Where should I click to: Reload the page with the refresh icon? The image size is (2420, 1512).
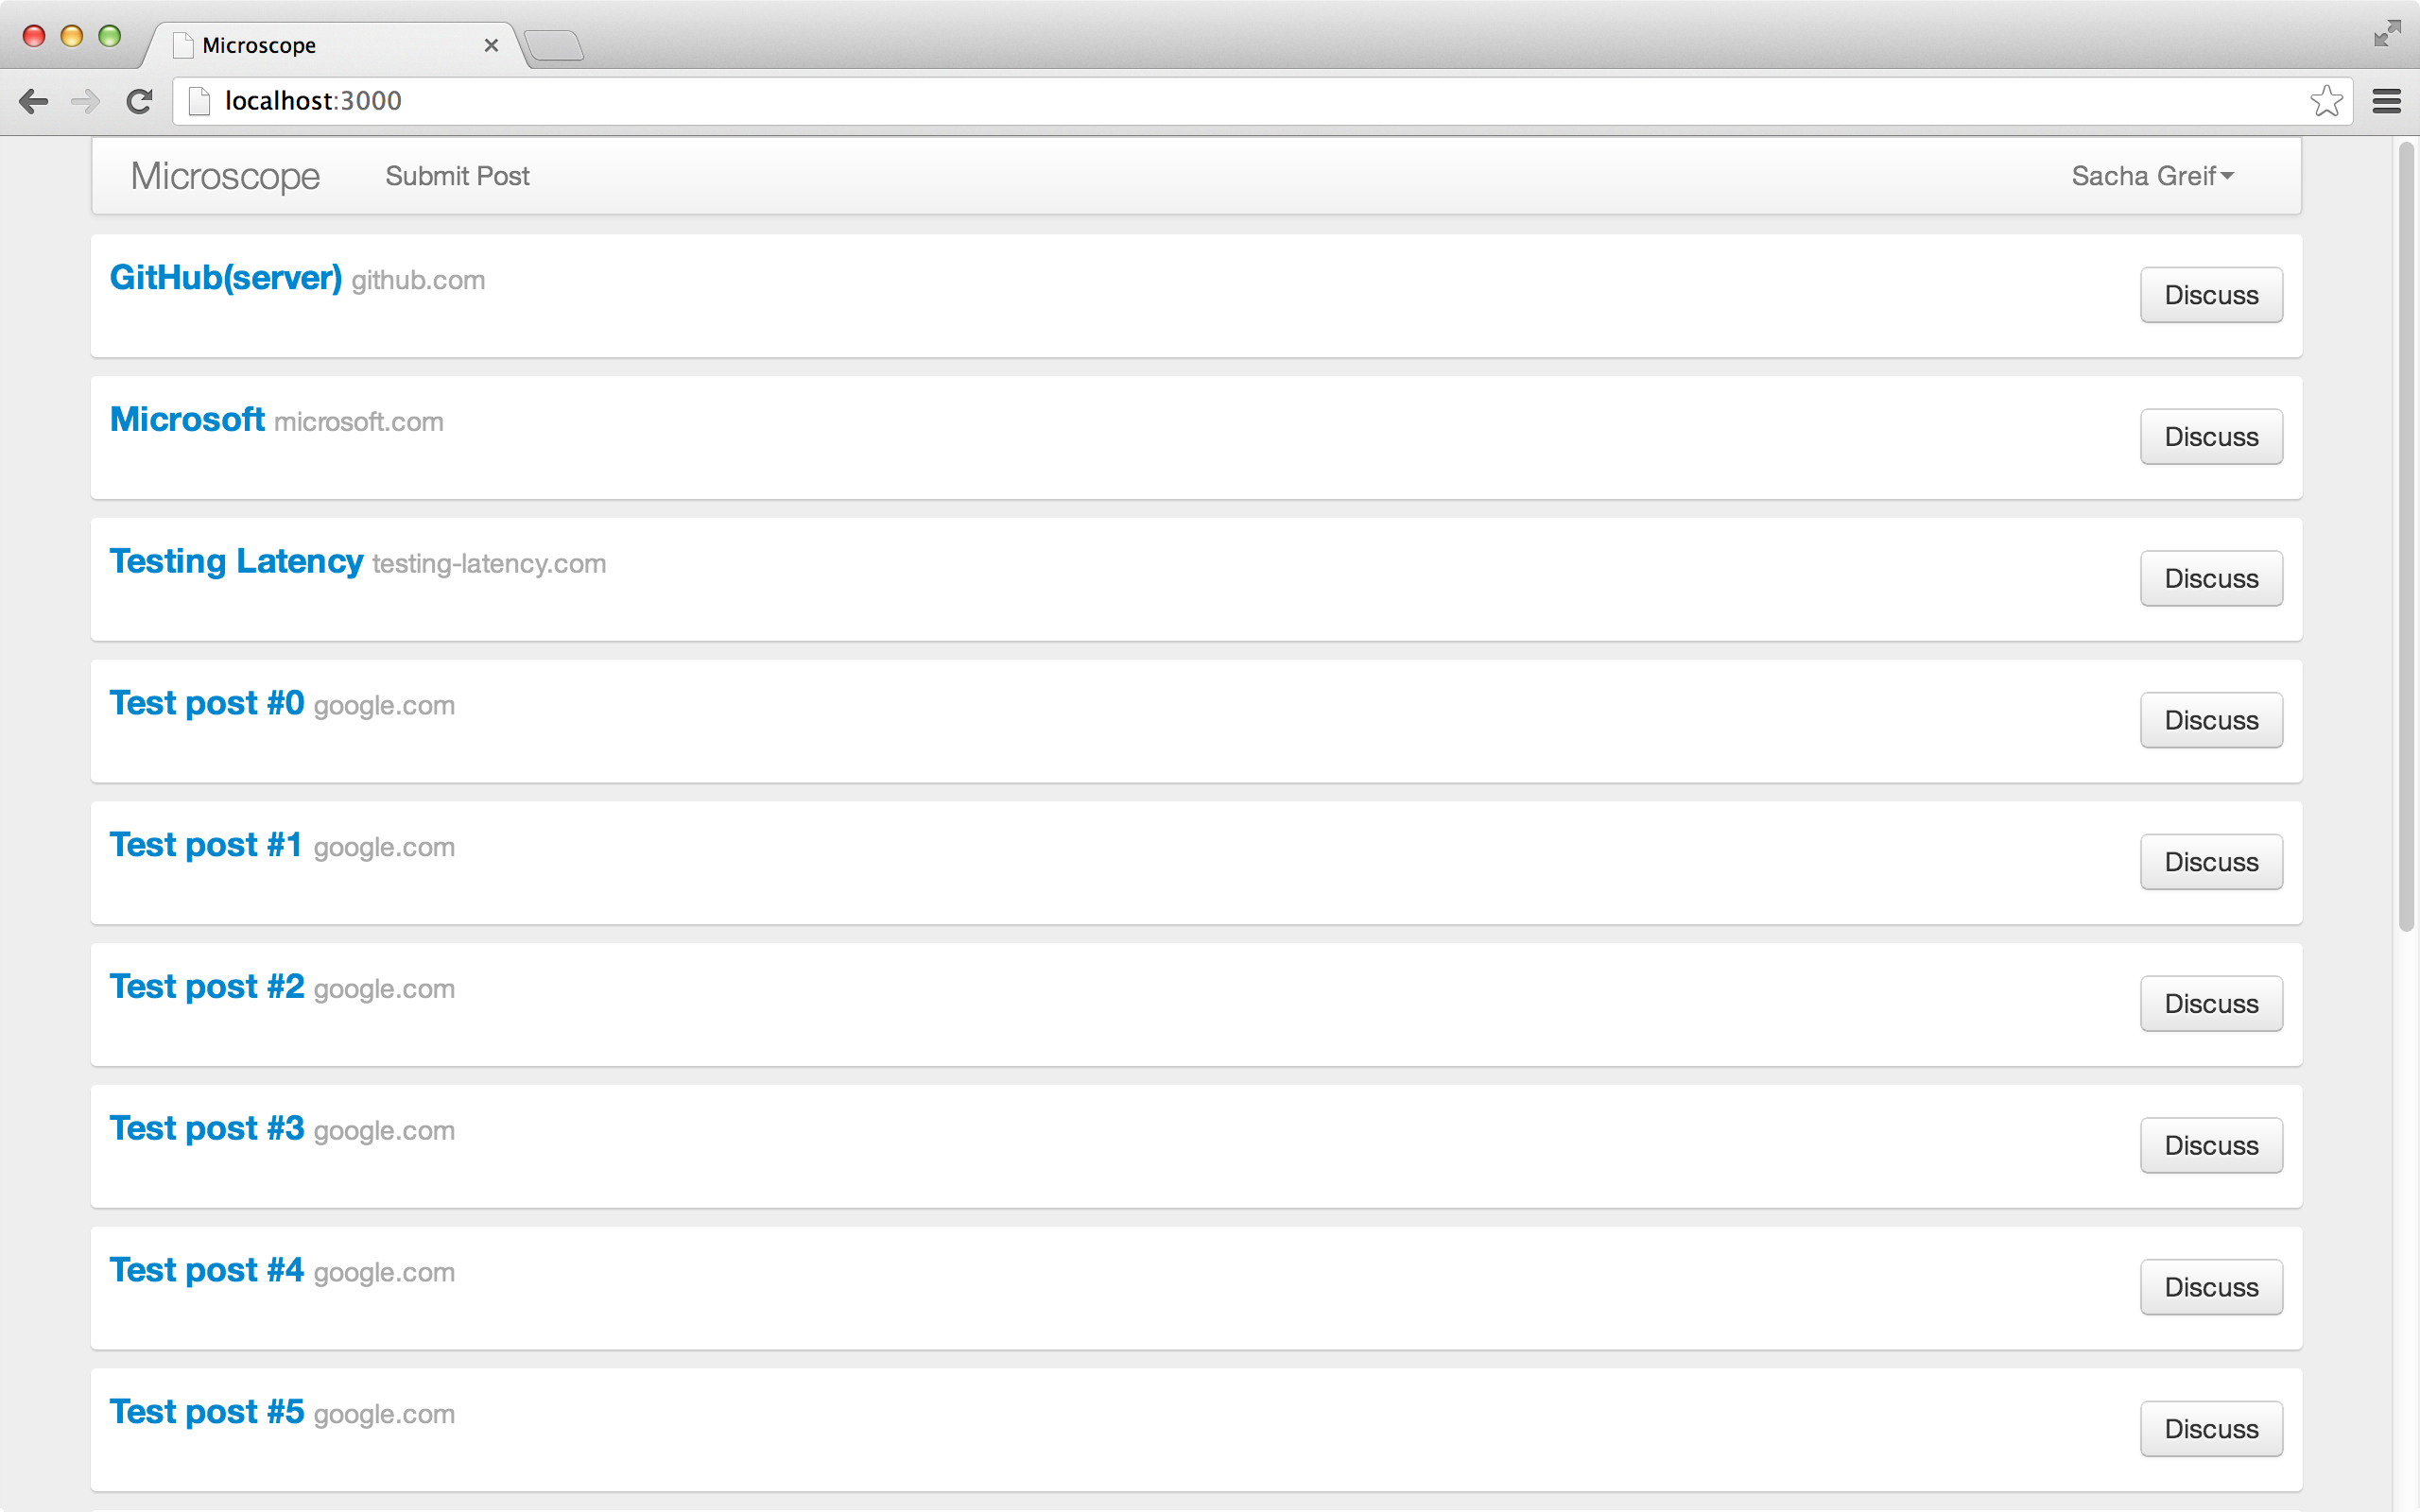coord(139,101)
